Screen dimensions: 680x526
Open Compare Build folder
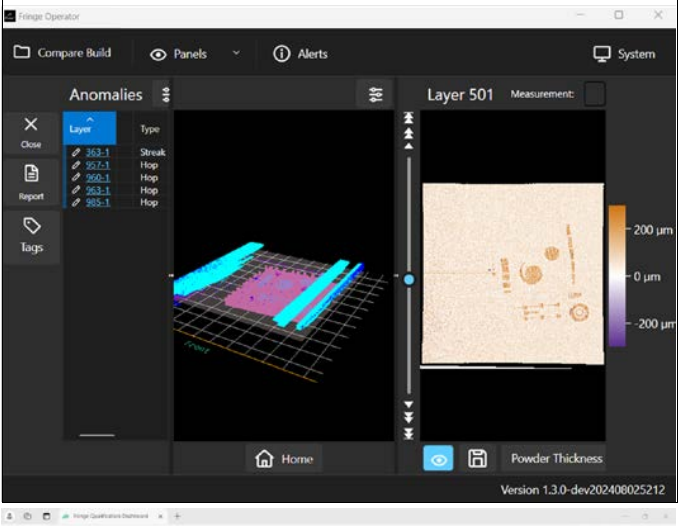[62, 53]
